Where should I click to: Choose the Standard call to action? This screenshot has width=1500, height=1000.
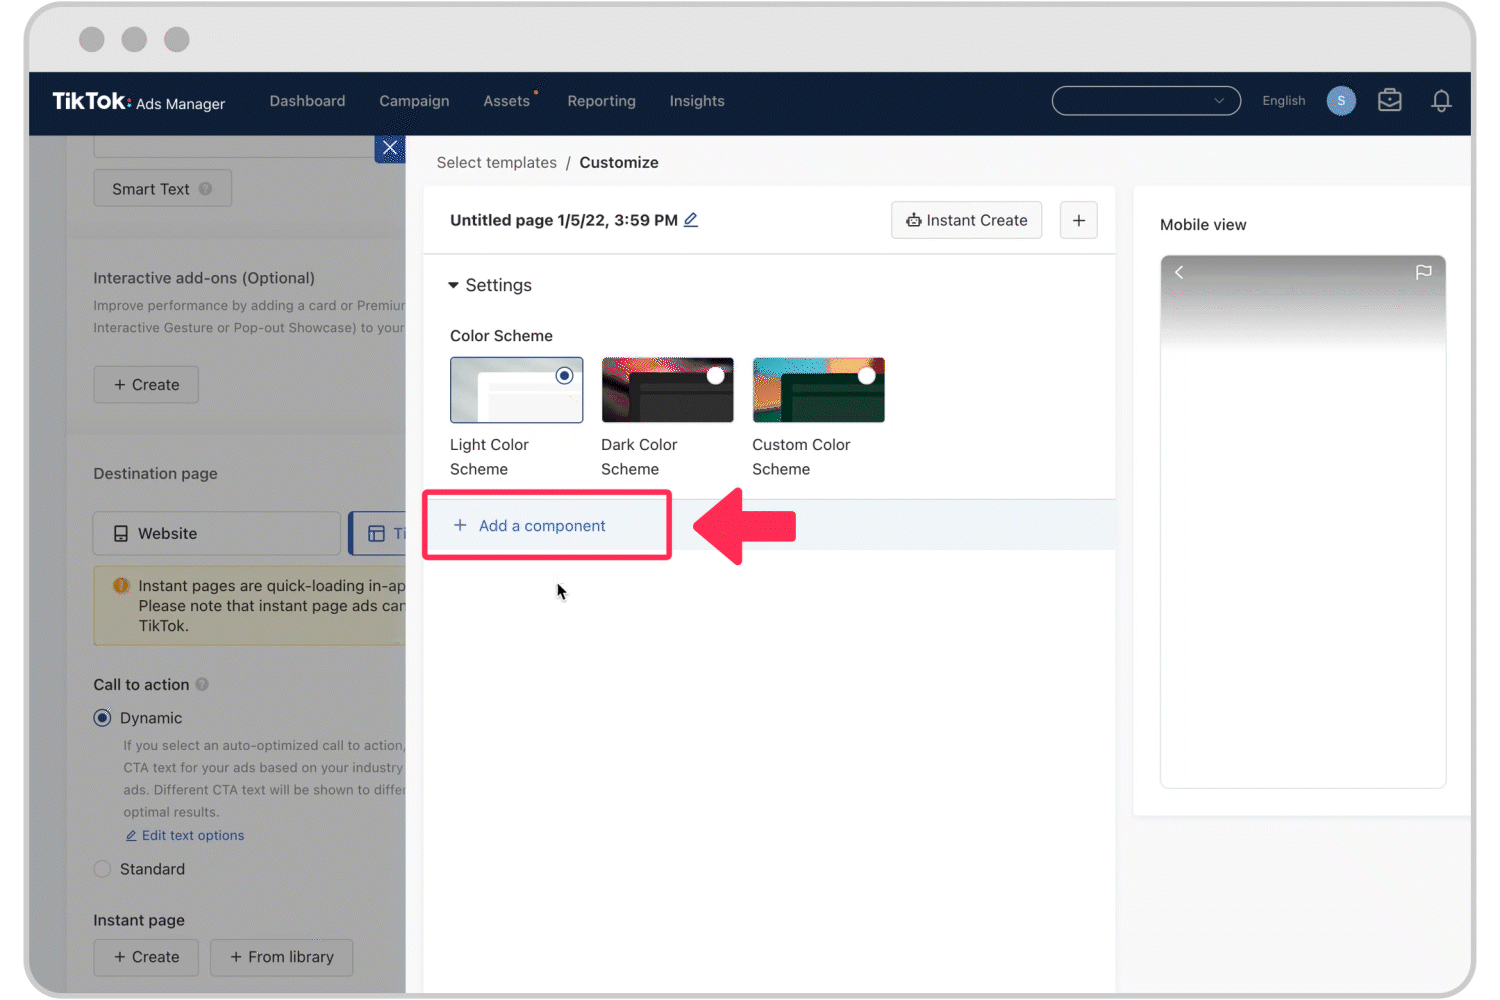point(102,869)
